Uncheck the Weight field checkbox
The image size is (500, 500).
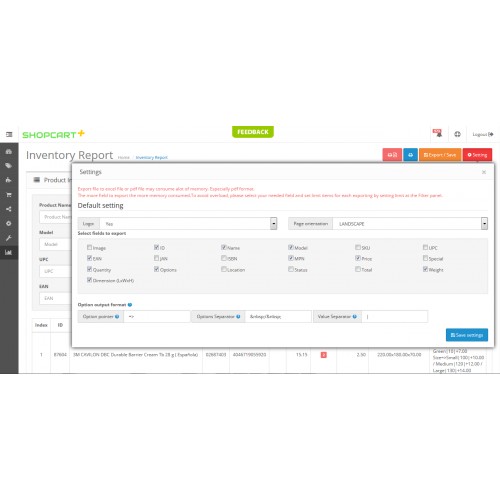[x=425, y=269]
